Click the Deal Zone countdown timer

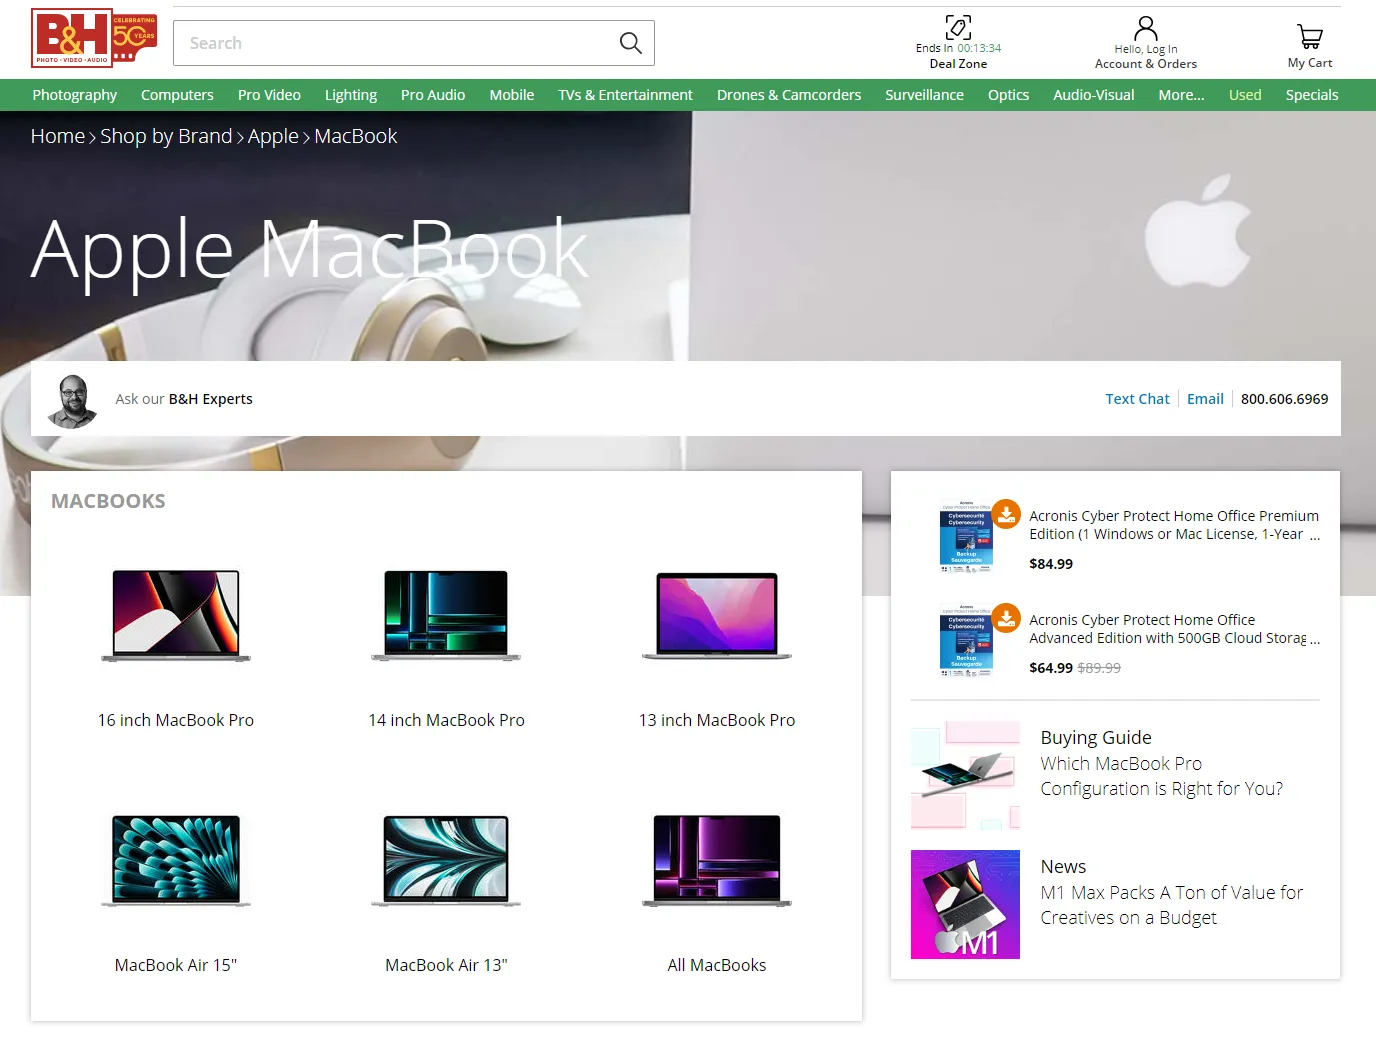point(979,48)
